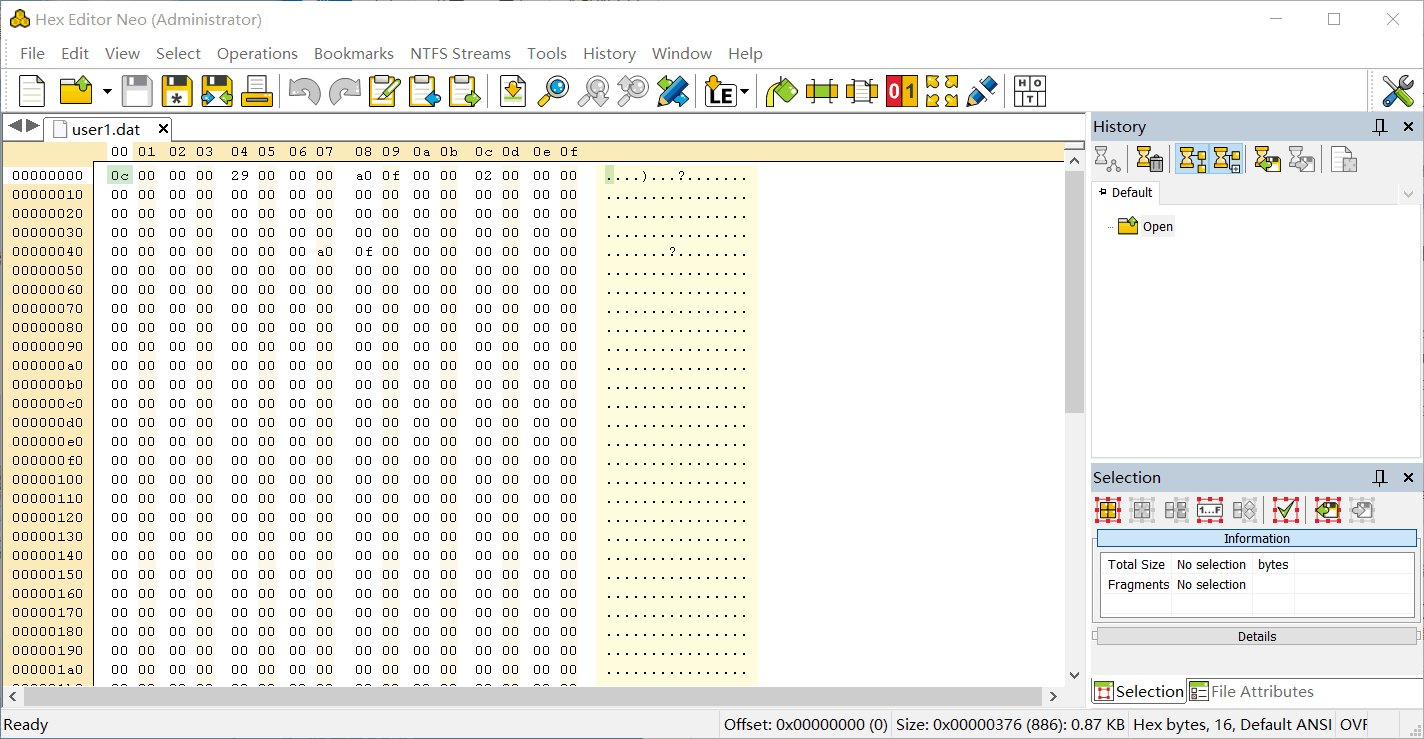Close the History panel
The width and height of the screenshot is (1424, 739).
pyautogui.click(x=1408, y=127)
